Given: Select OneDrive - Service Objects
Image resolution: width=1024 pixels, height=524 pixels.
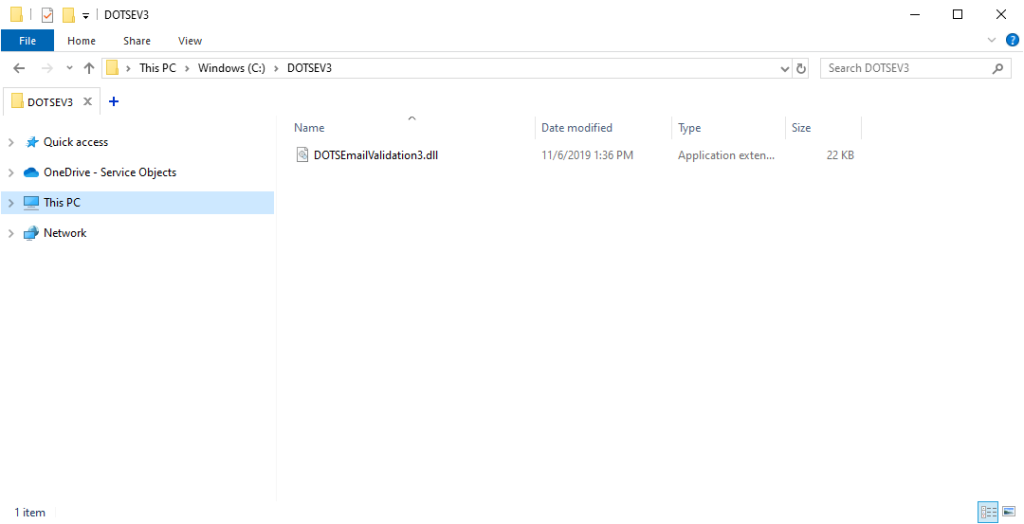Looking at the screenshot, I should (110, 172).
